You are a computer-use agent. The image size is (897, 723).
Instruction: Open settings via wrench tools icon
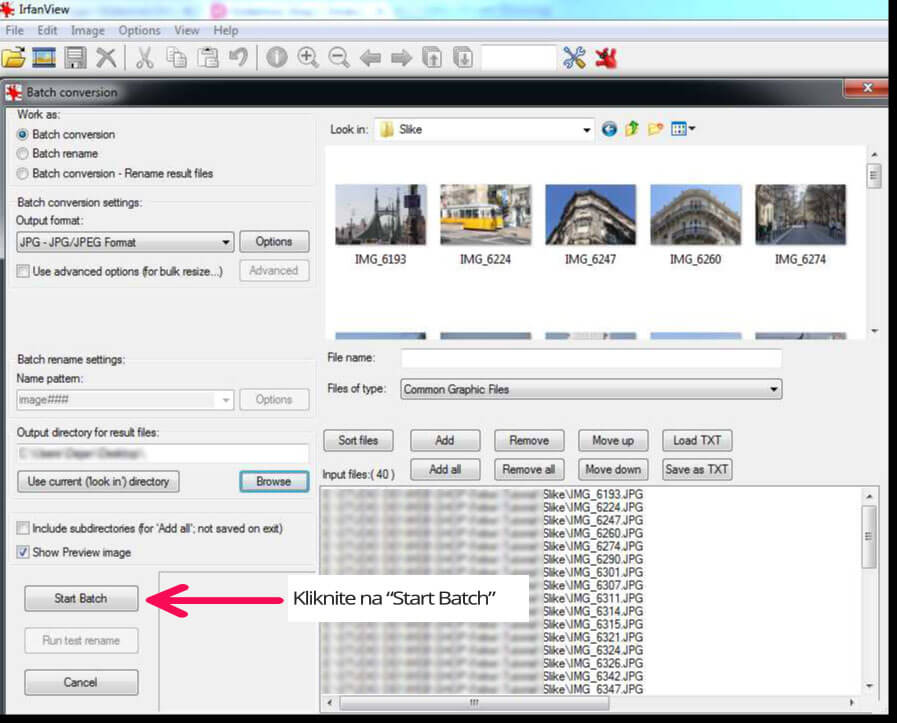pyautogui.click(x=574, y=58)
